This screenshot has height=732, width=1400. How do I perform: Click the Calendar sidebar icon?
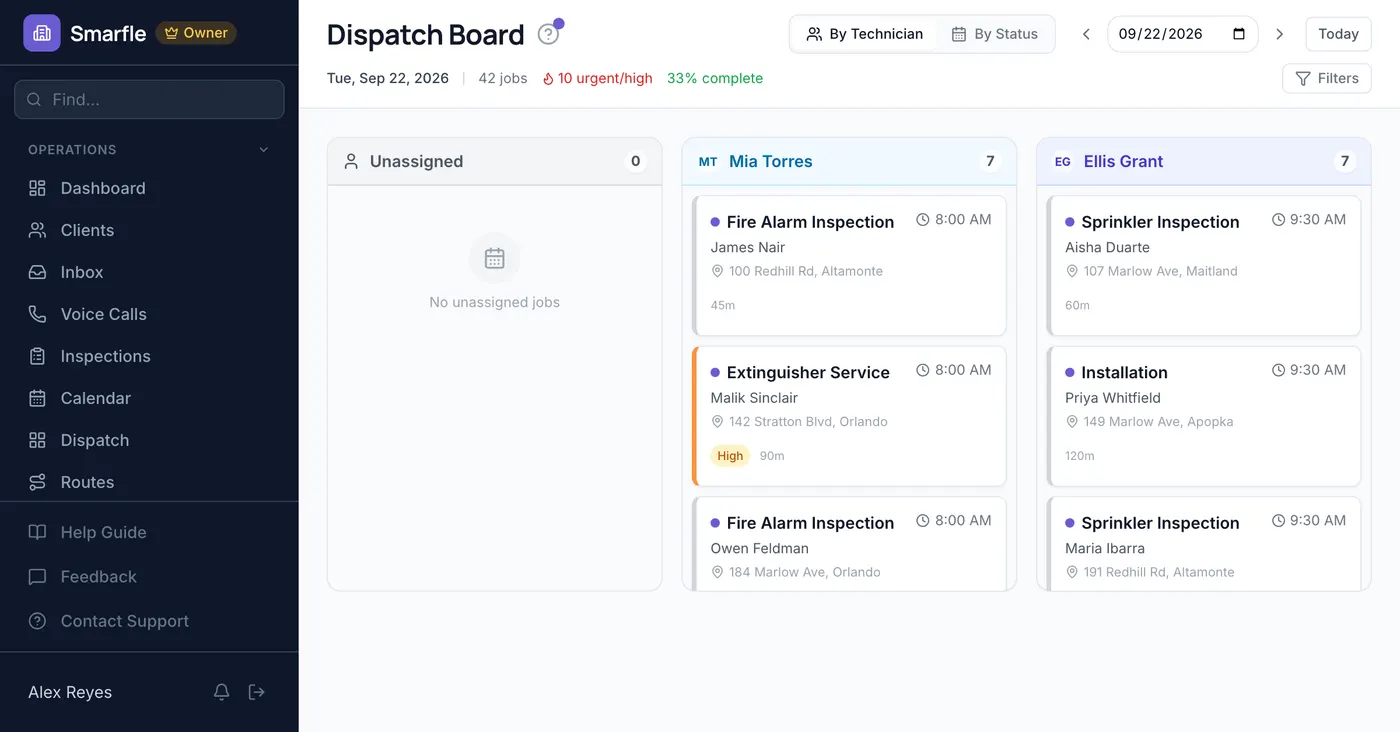tap(37, 398)
